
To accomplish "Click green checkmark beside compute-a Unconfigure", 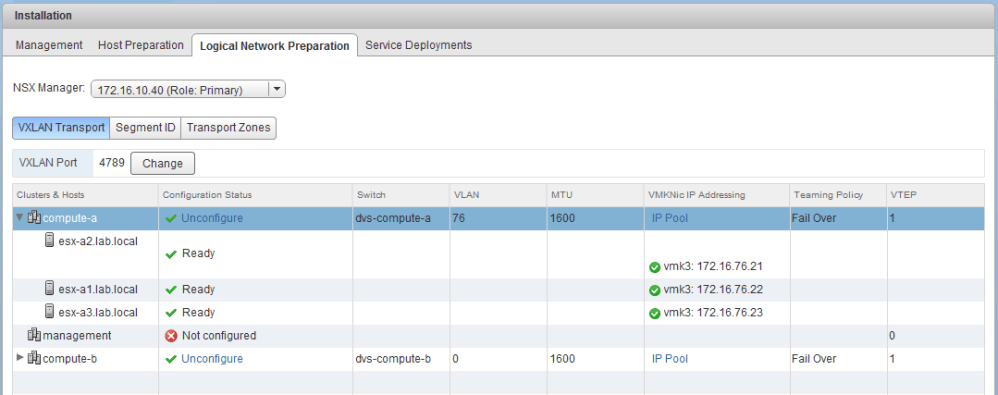I will click(171, 218).
